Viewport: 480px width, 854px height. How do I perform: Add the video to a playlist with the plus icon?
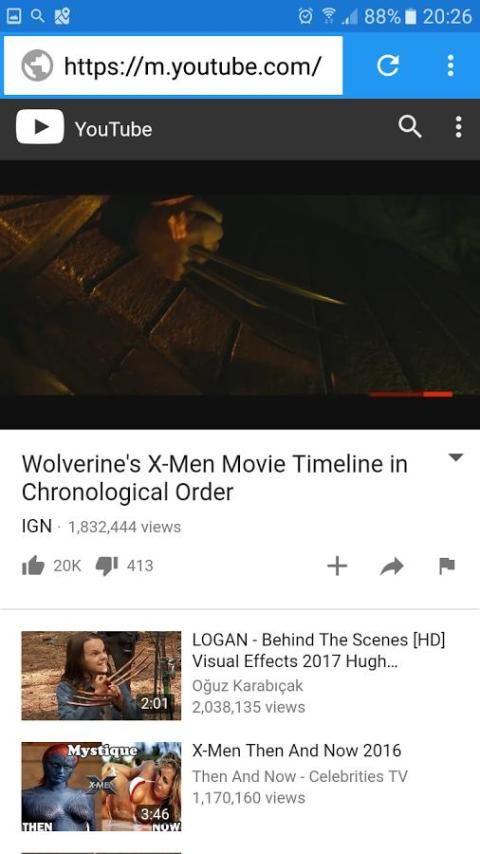[x=337, y=566]
